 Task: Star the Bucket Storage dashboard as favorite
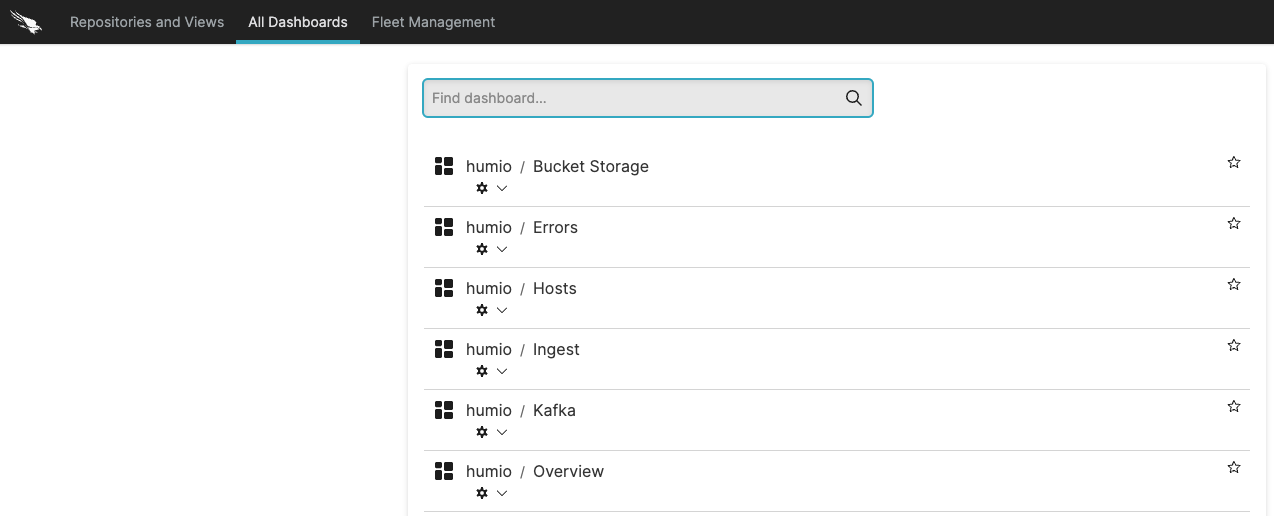click(1234, 162)
